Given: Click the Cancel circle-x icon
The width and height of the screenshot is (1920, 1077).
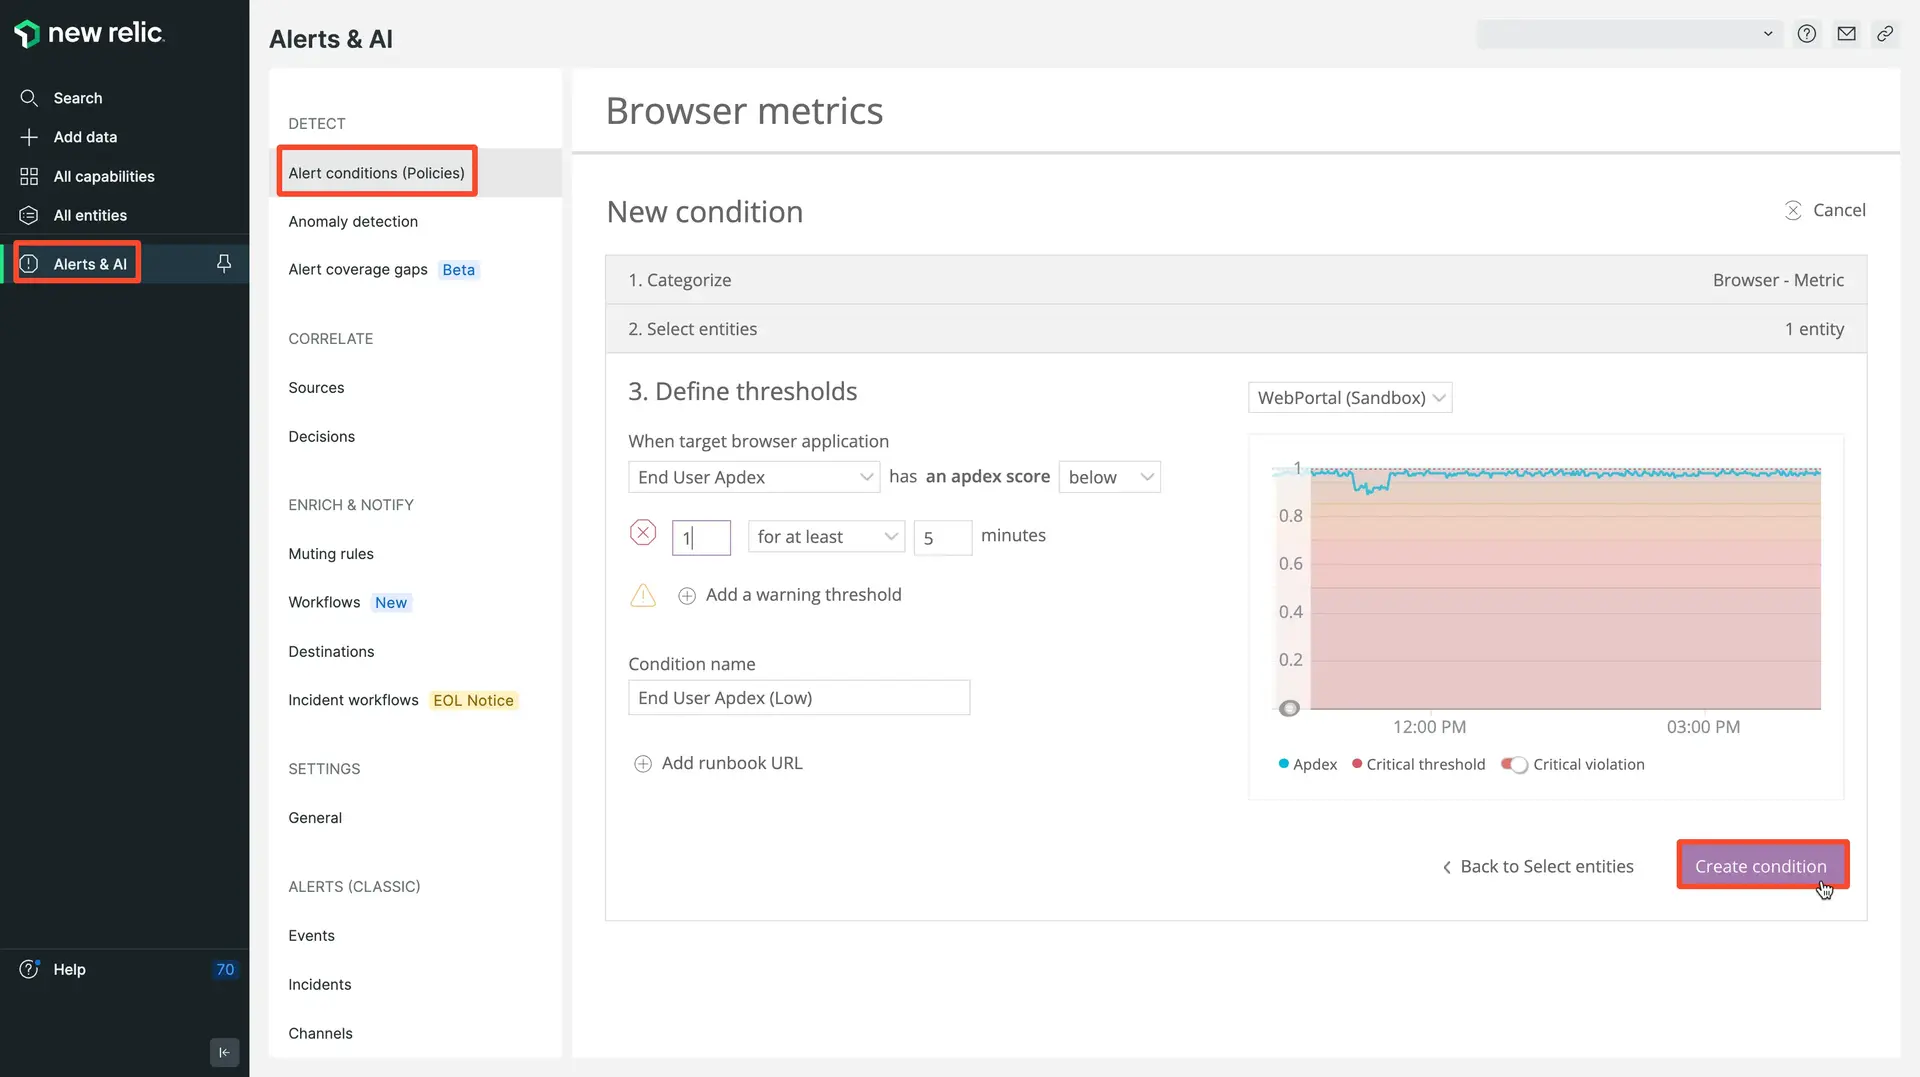Looking at the screenshot, I should [1793, 210].
